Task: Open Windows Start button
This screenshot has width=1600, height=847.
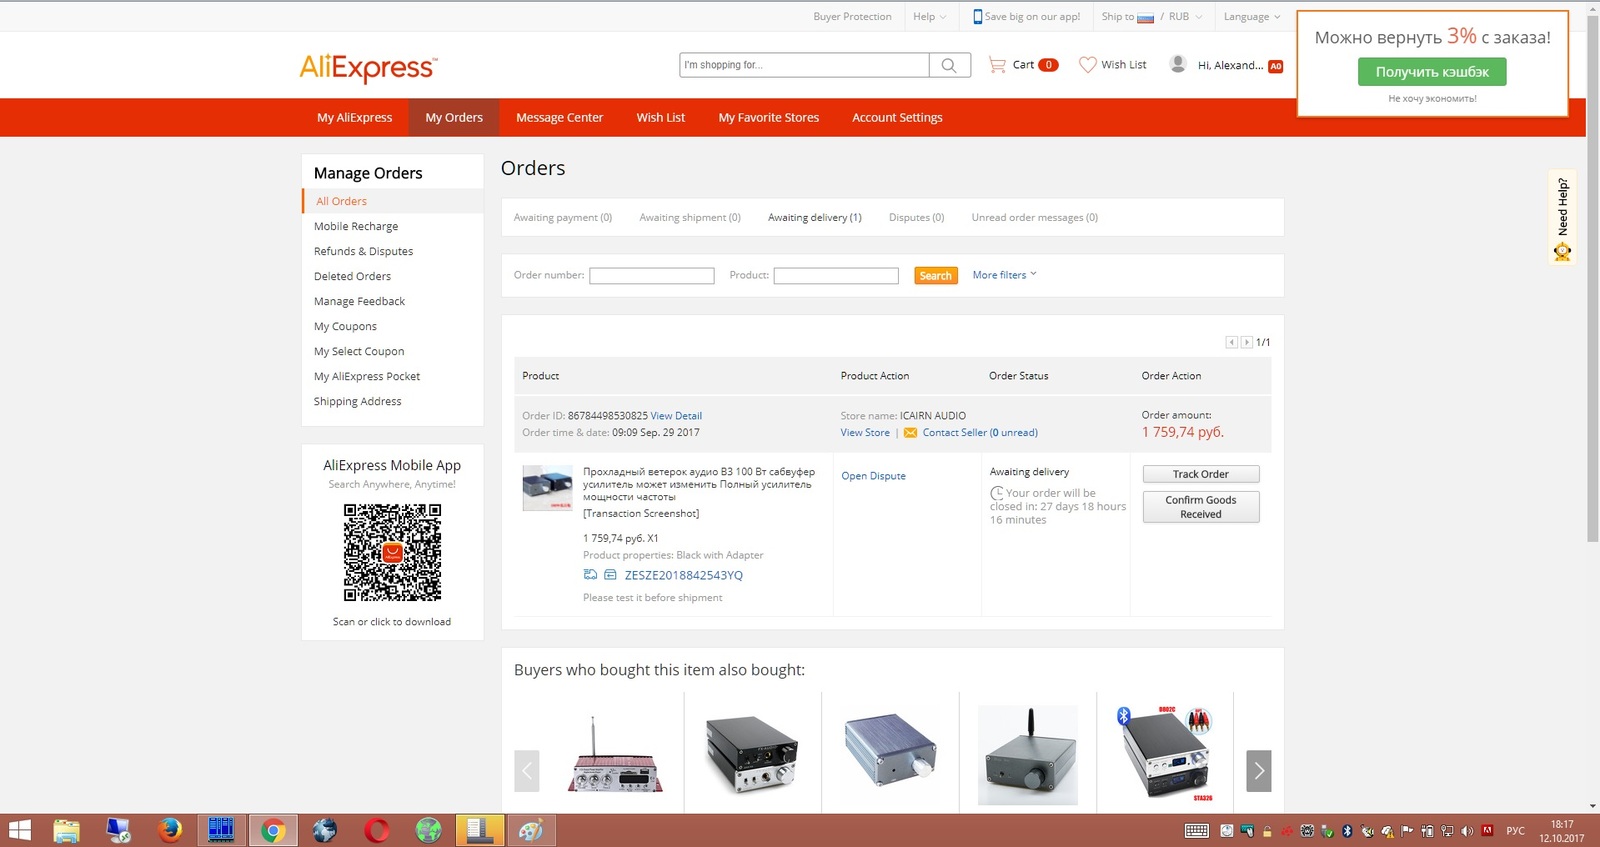Action: [19, 830]
